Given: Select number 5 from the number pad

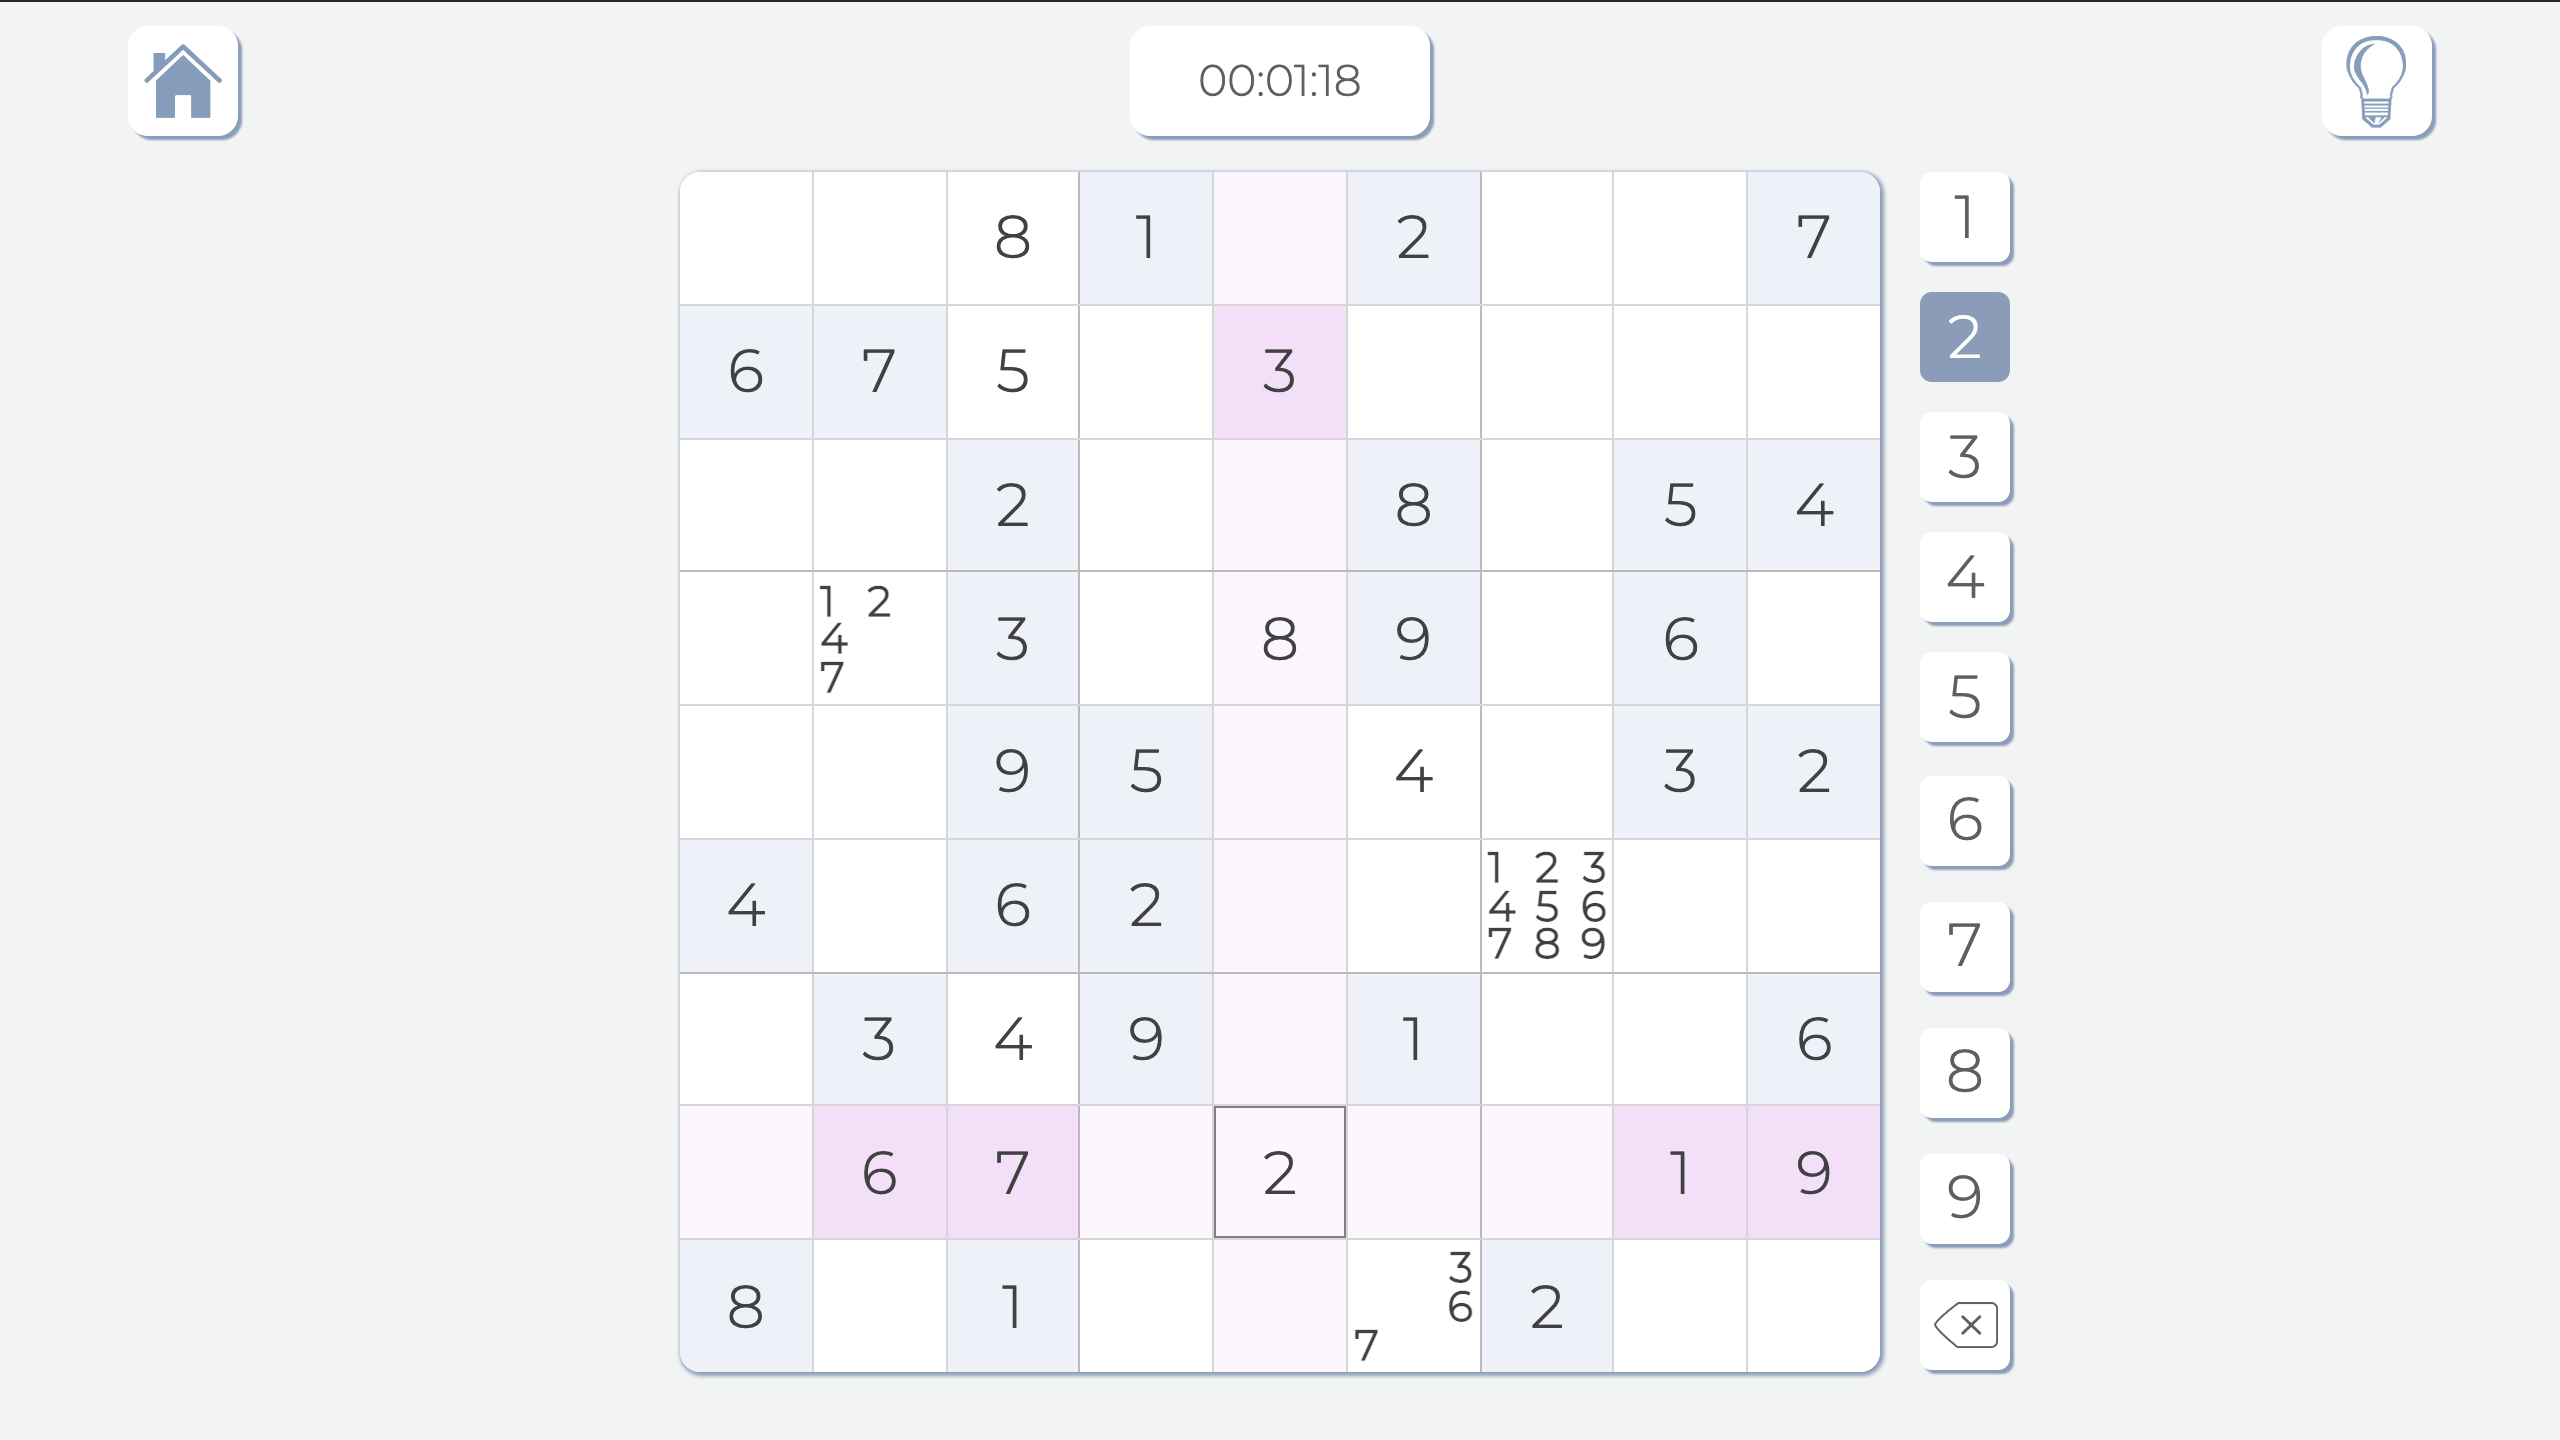Looking at the screenshot, I should pos(1964,700).
